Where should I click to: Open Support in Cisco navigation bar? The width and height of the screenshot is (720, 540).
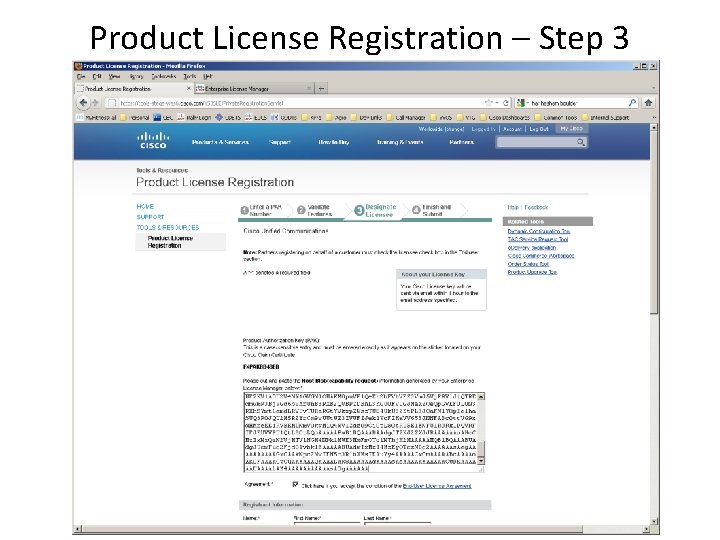click(280, 142)
